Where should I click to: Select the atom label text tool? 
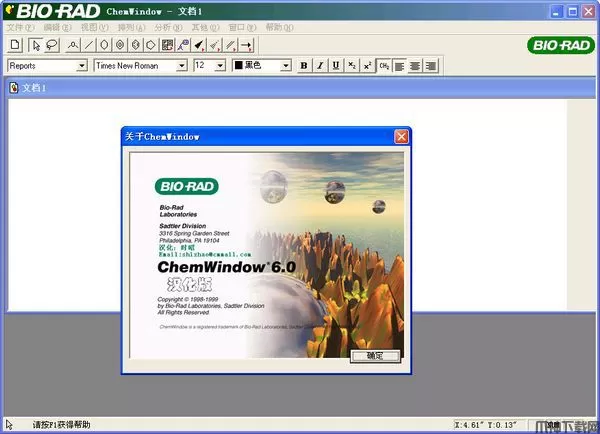183,45
